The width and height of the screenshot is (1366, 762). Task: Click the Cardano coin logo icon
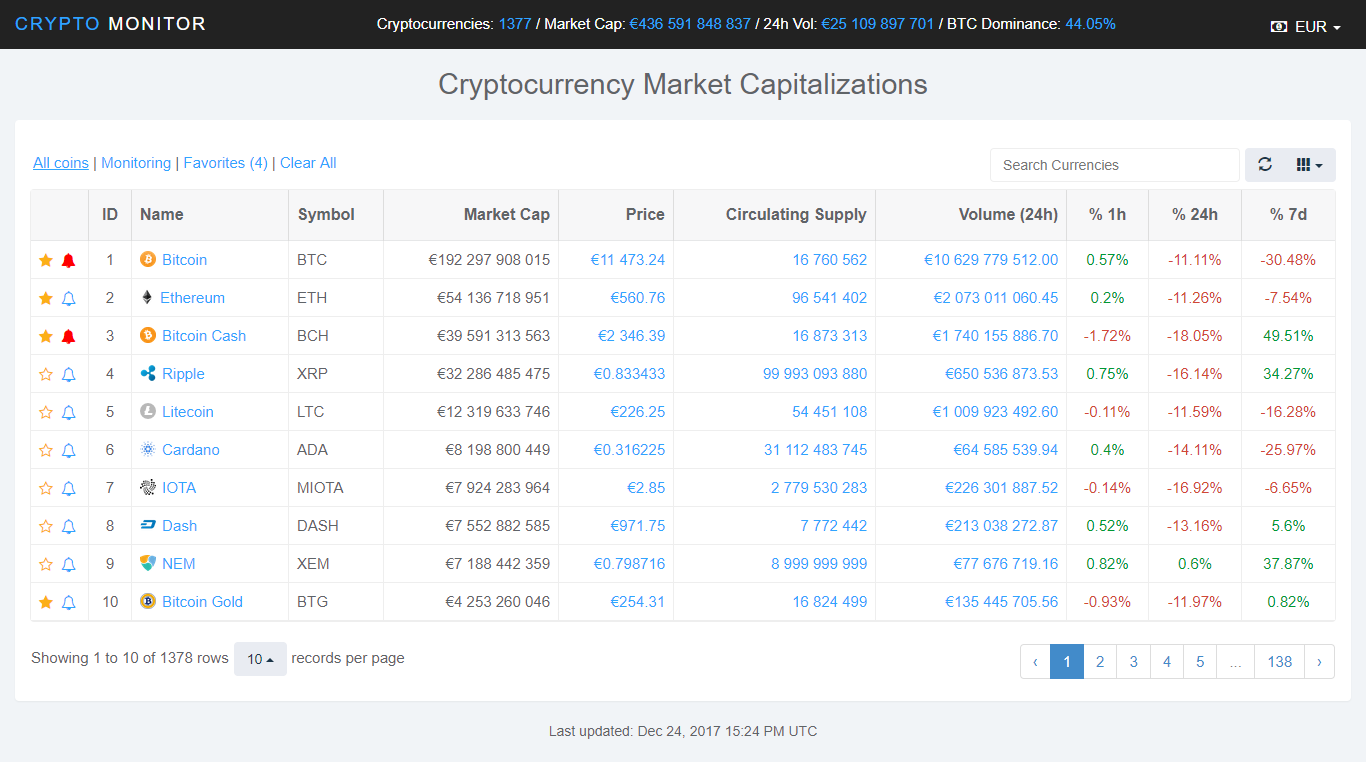click(x=148, y=450)
